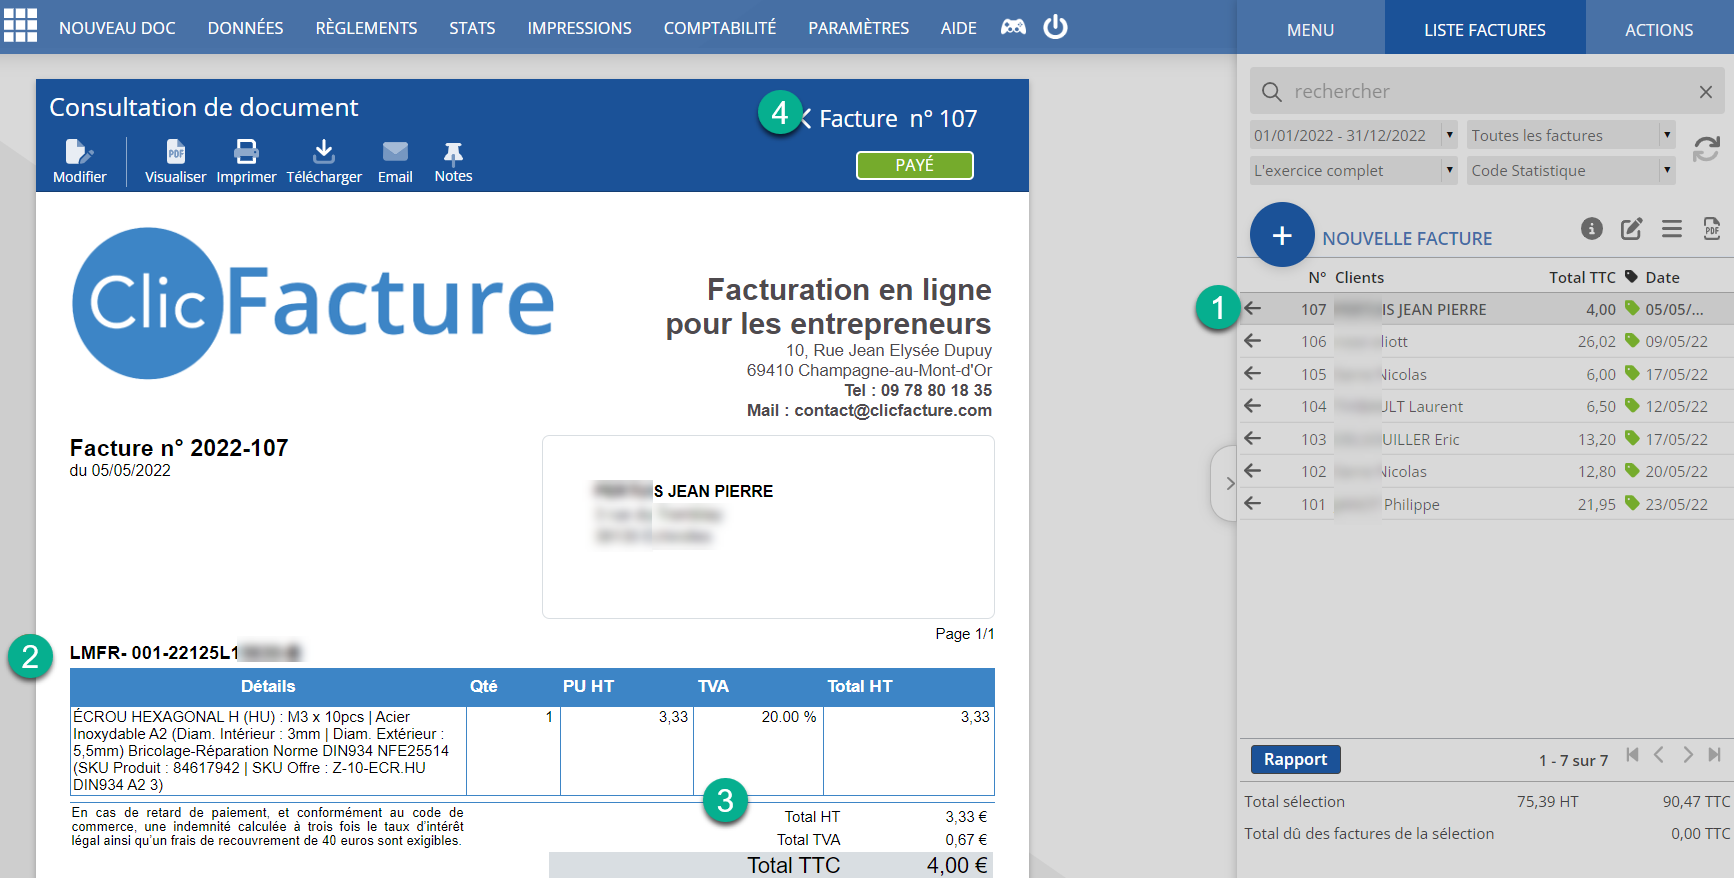Open the L'exercice complet dropdown
The width and height of the screenshot is (1734, 878).
[x=1354, y=170]
